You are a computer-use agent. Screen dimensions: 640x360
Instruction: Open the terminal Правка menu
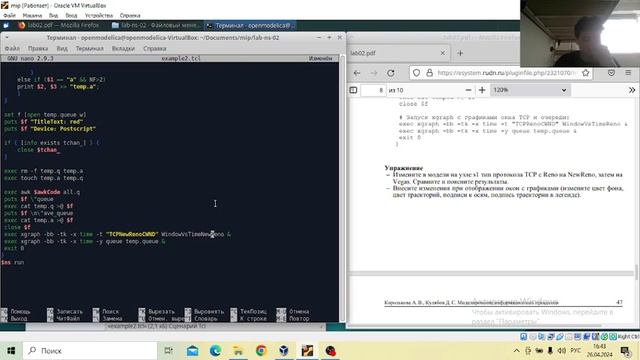click(x=38, y=48)
